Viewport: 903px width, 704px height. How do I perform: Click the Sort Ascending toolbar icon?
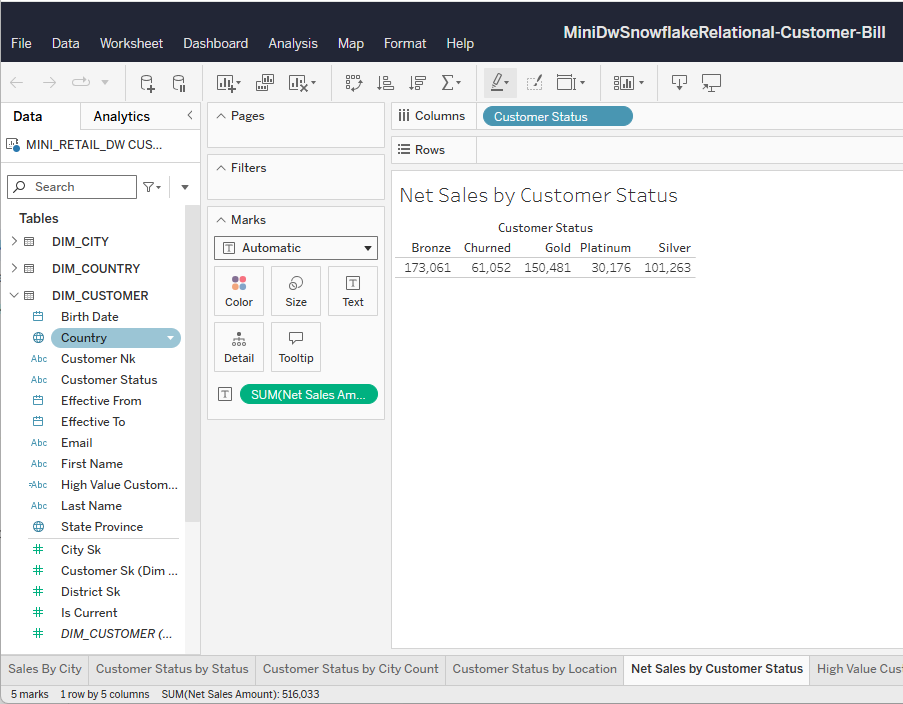(x=385, y=83)
